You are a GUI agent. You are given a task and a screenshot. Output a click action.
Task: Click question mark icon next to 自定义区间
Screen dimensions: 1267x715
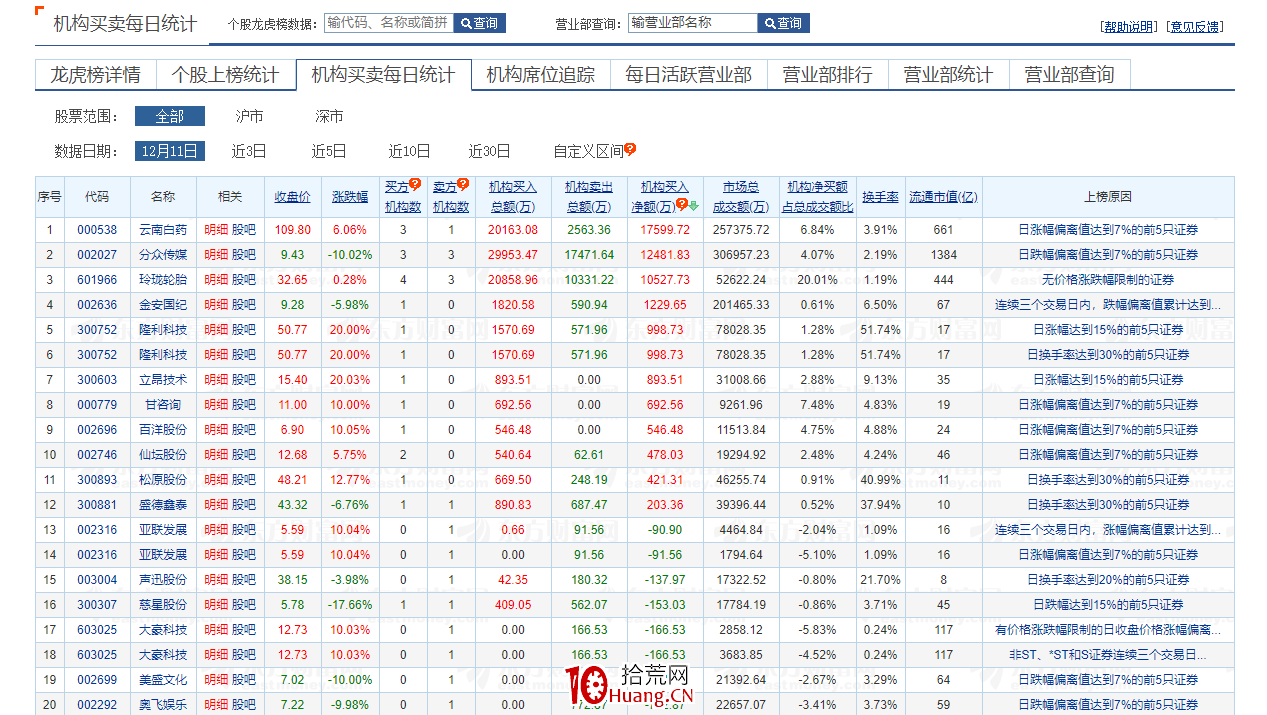[630, 150]
